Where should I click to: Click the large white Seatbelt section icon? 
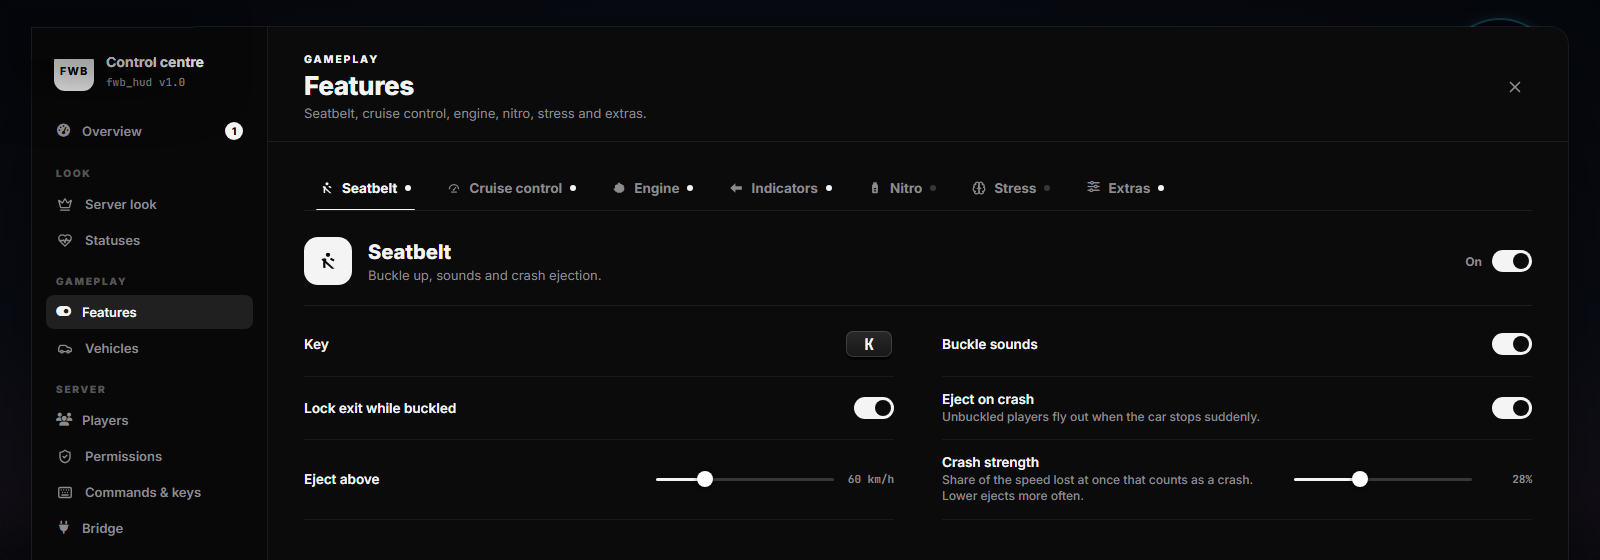(328, 261)
